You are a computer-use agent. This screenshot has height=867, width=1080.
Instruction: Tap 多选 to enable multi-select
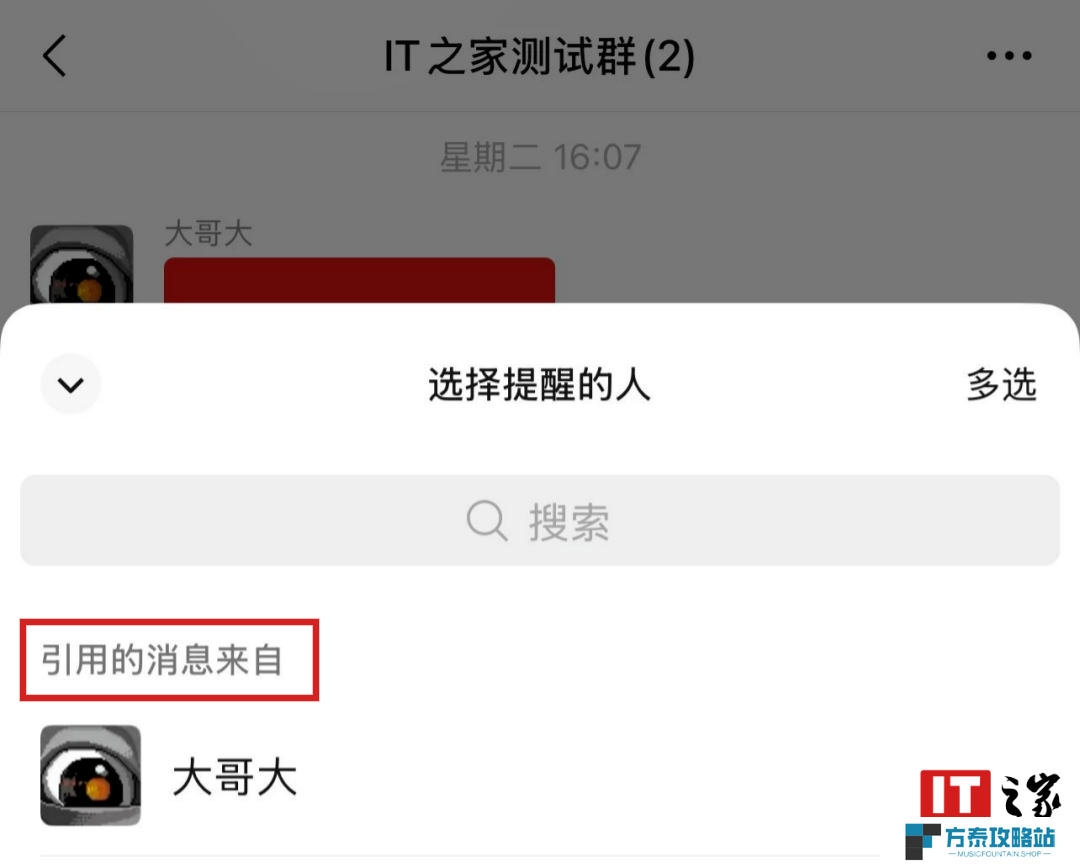click(1001, 384)
